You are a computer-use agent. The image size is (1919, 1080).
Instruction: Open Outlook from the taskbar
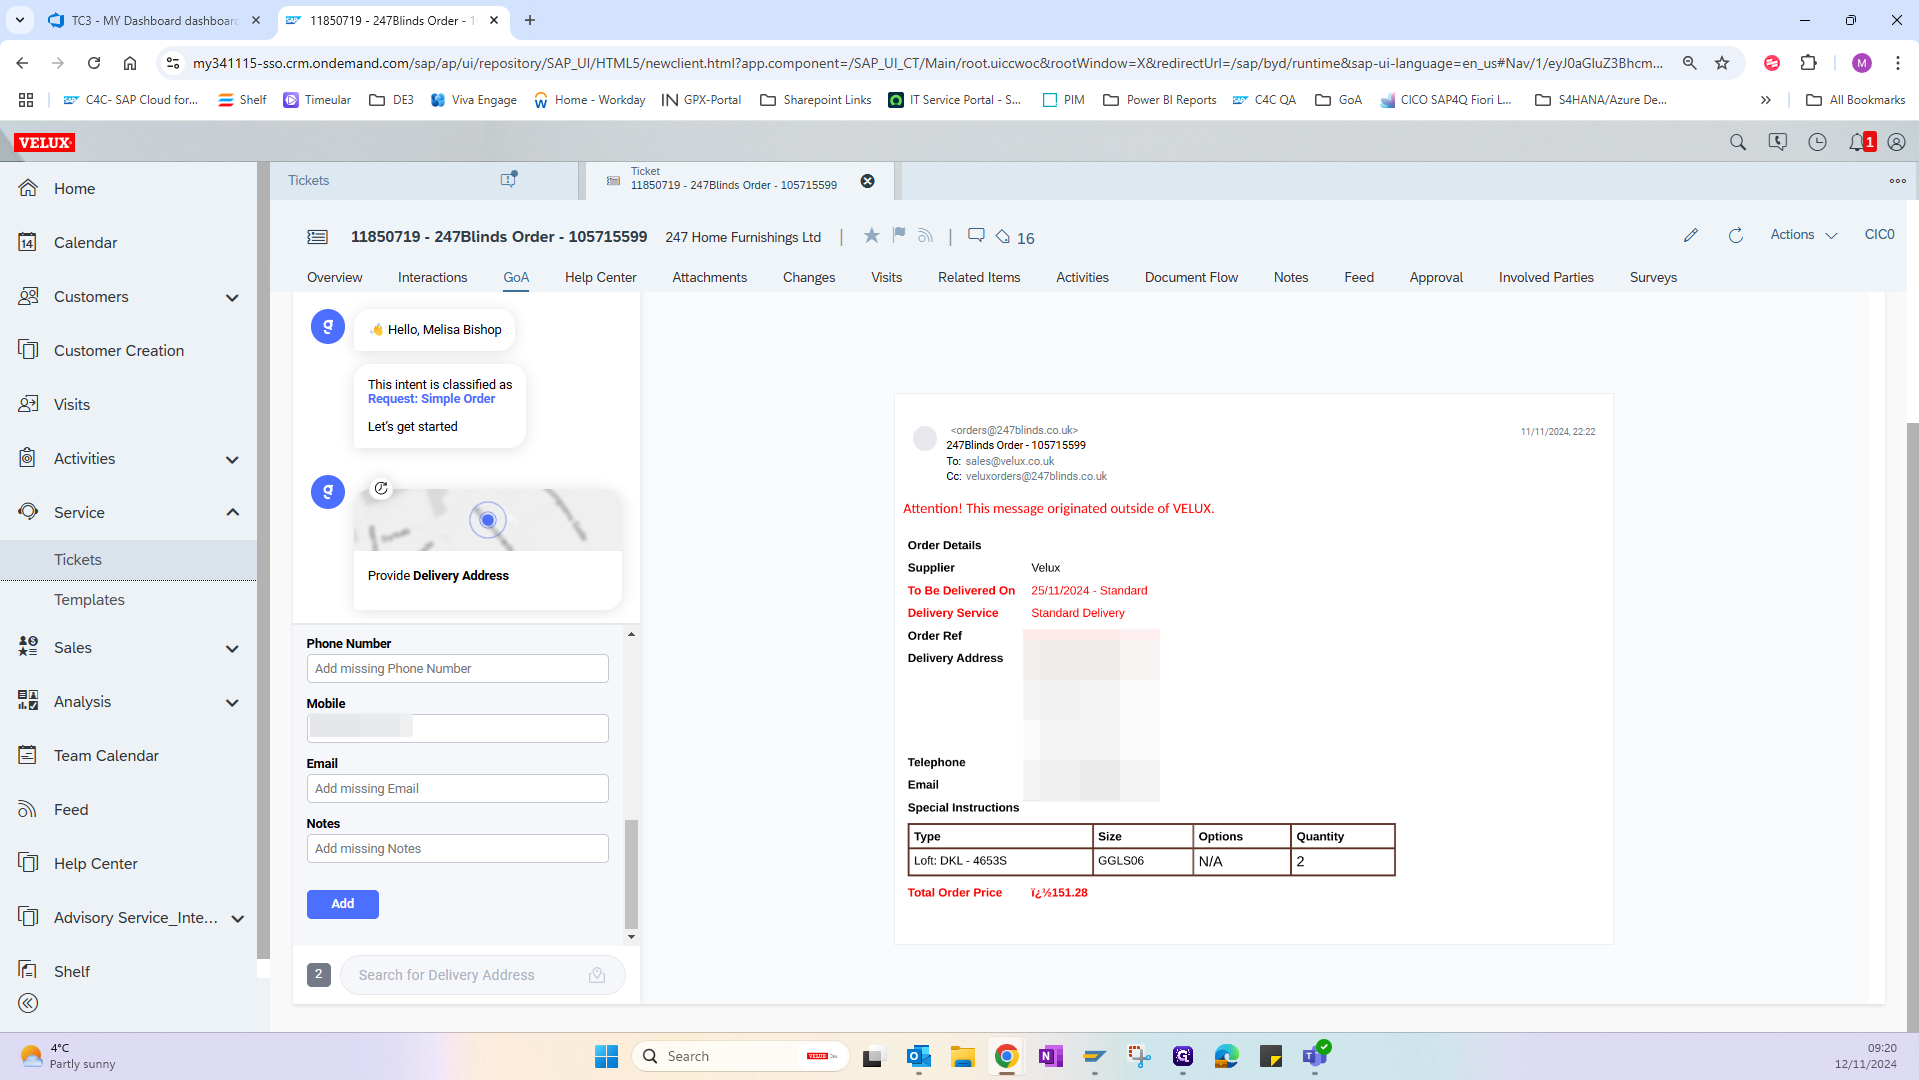[x=919, y=1056]
